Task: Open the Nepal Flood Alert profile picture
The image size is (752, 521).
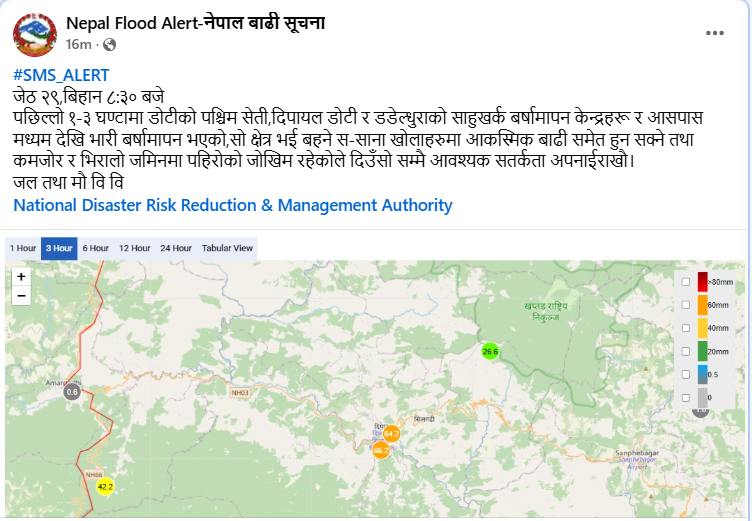Action: pyautogui.click(x=34, y=34)
